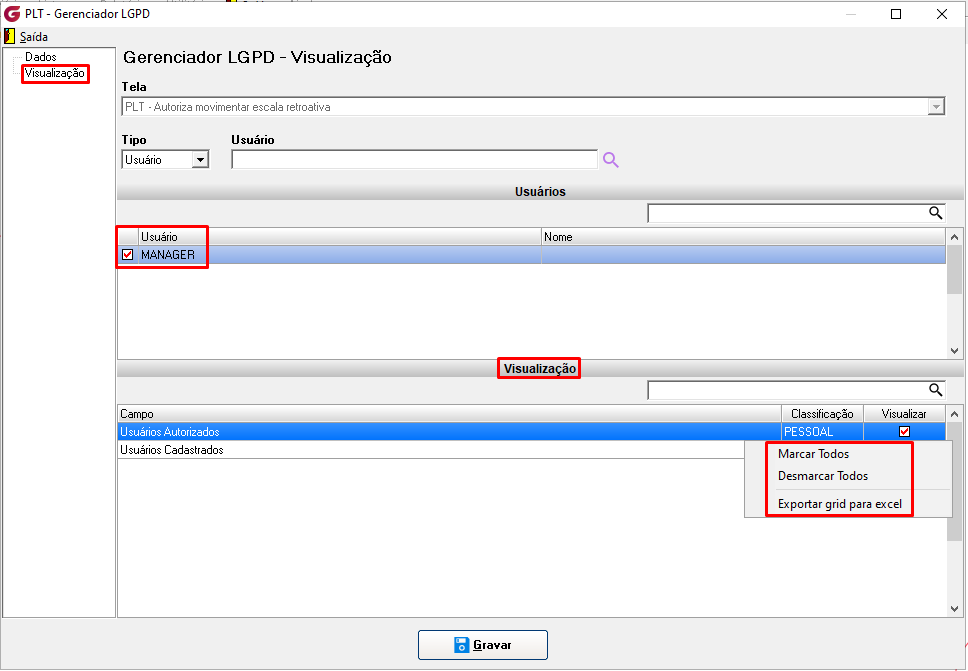
Task: Select Exportar grid para excel
Action: 840,504
